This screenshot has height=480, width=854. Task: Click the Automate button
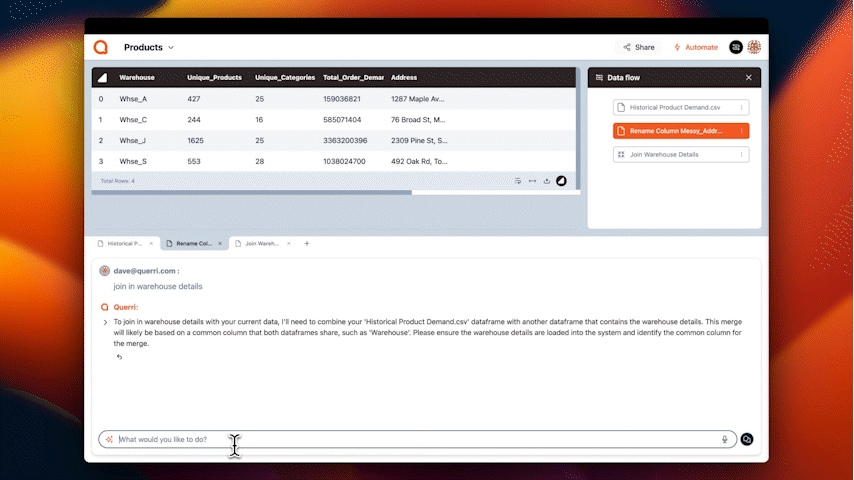tap(696, 47)
